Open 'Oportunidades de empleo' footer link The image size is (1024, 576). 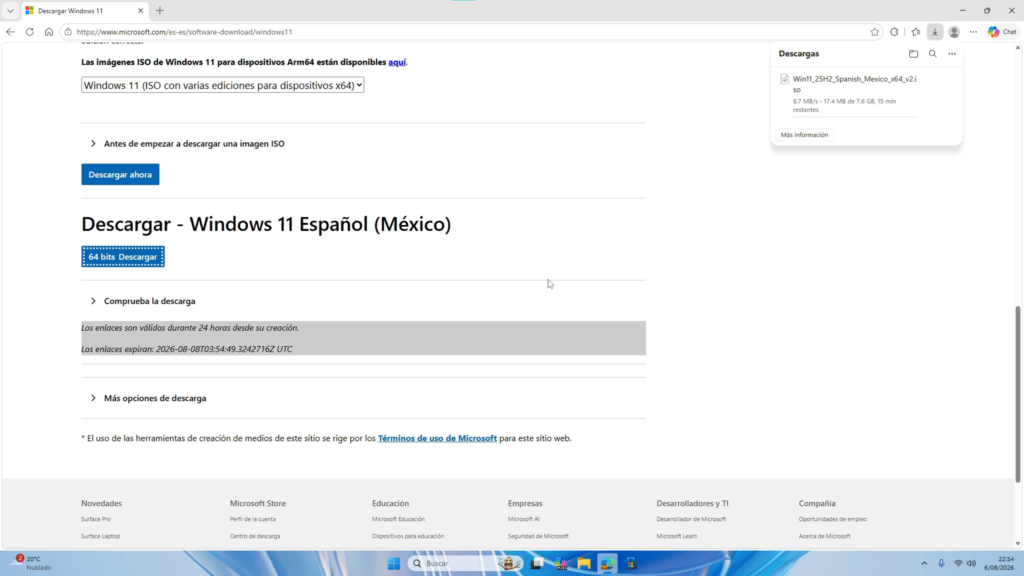pos(833,519)
